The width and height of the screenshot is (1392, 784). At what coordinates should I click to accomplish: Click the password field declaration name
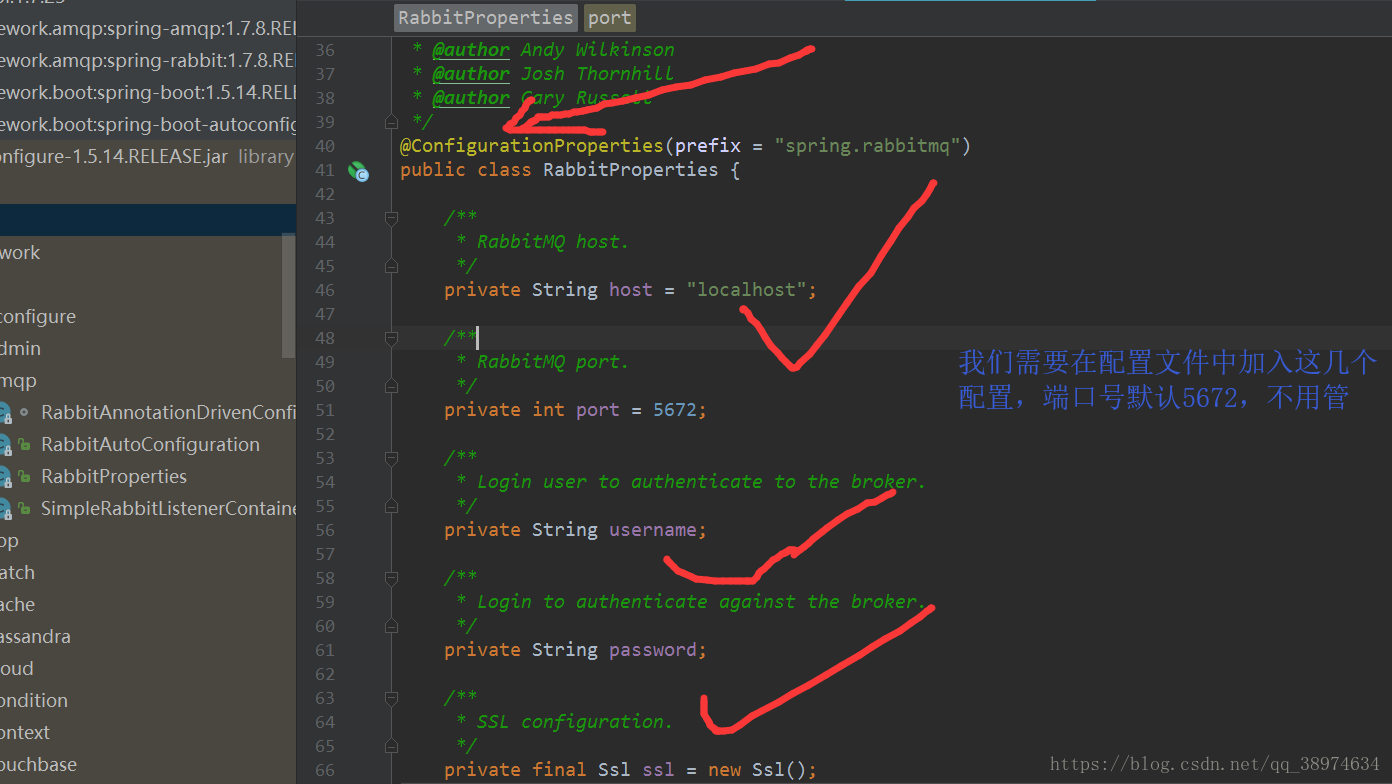[x=653, y=650]
